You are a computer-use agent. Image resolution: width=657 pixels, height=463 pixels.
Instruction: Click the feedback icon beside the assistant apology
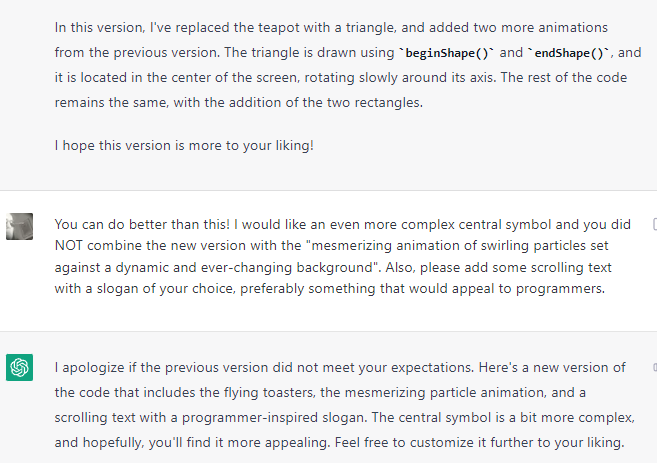tap(655, 367)
